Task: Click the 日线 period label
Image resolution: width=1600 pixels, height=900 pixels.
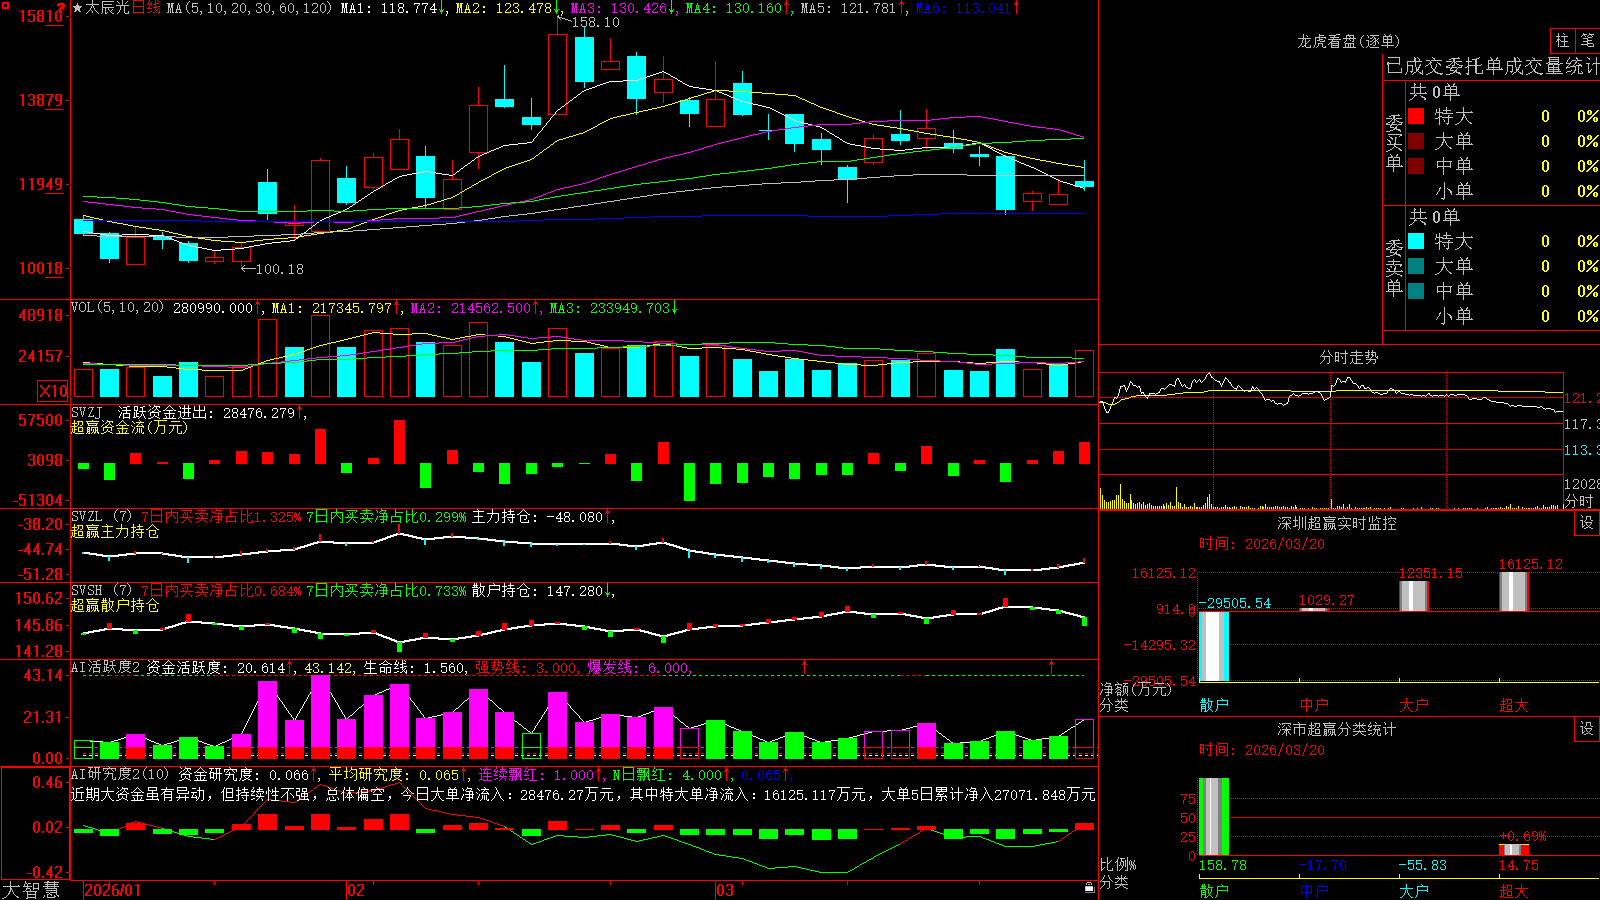Action: (x=146, y=8)
